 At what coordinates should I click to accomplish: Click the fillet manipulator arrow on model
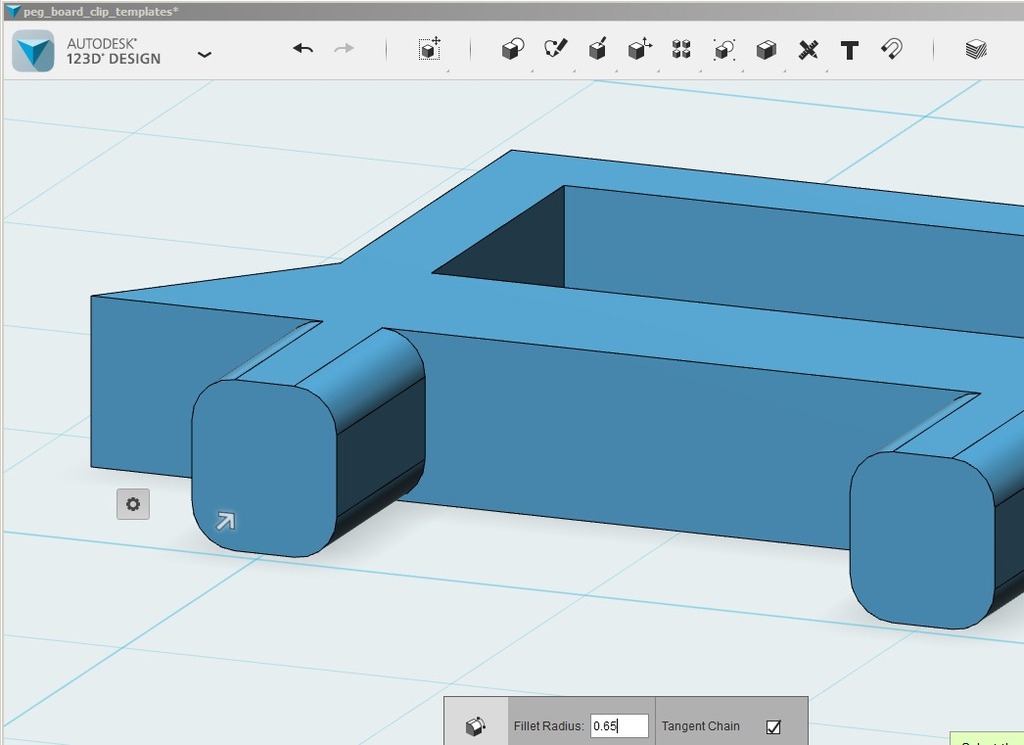[x=225, y=520]
